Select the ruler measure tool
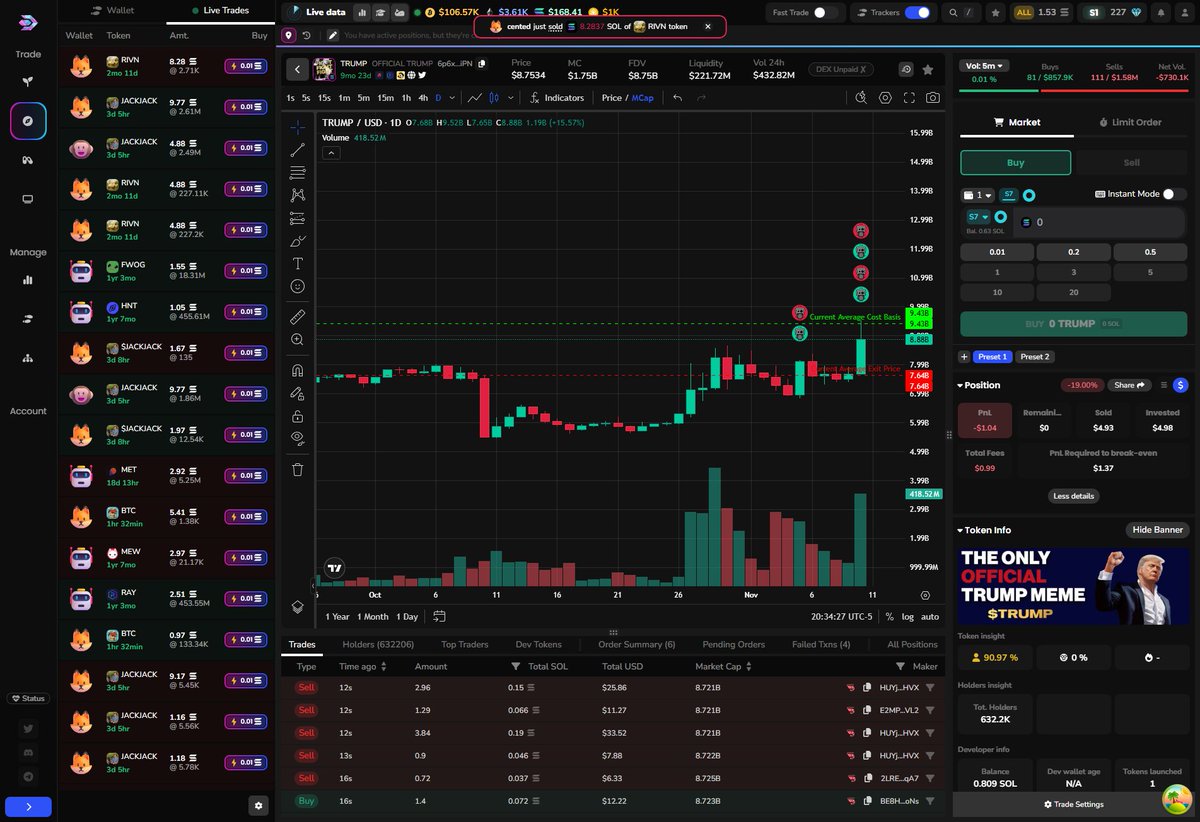The image size is (1200, 822). click(x=297, y=316)
